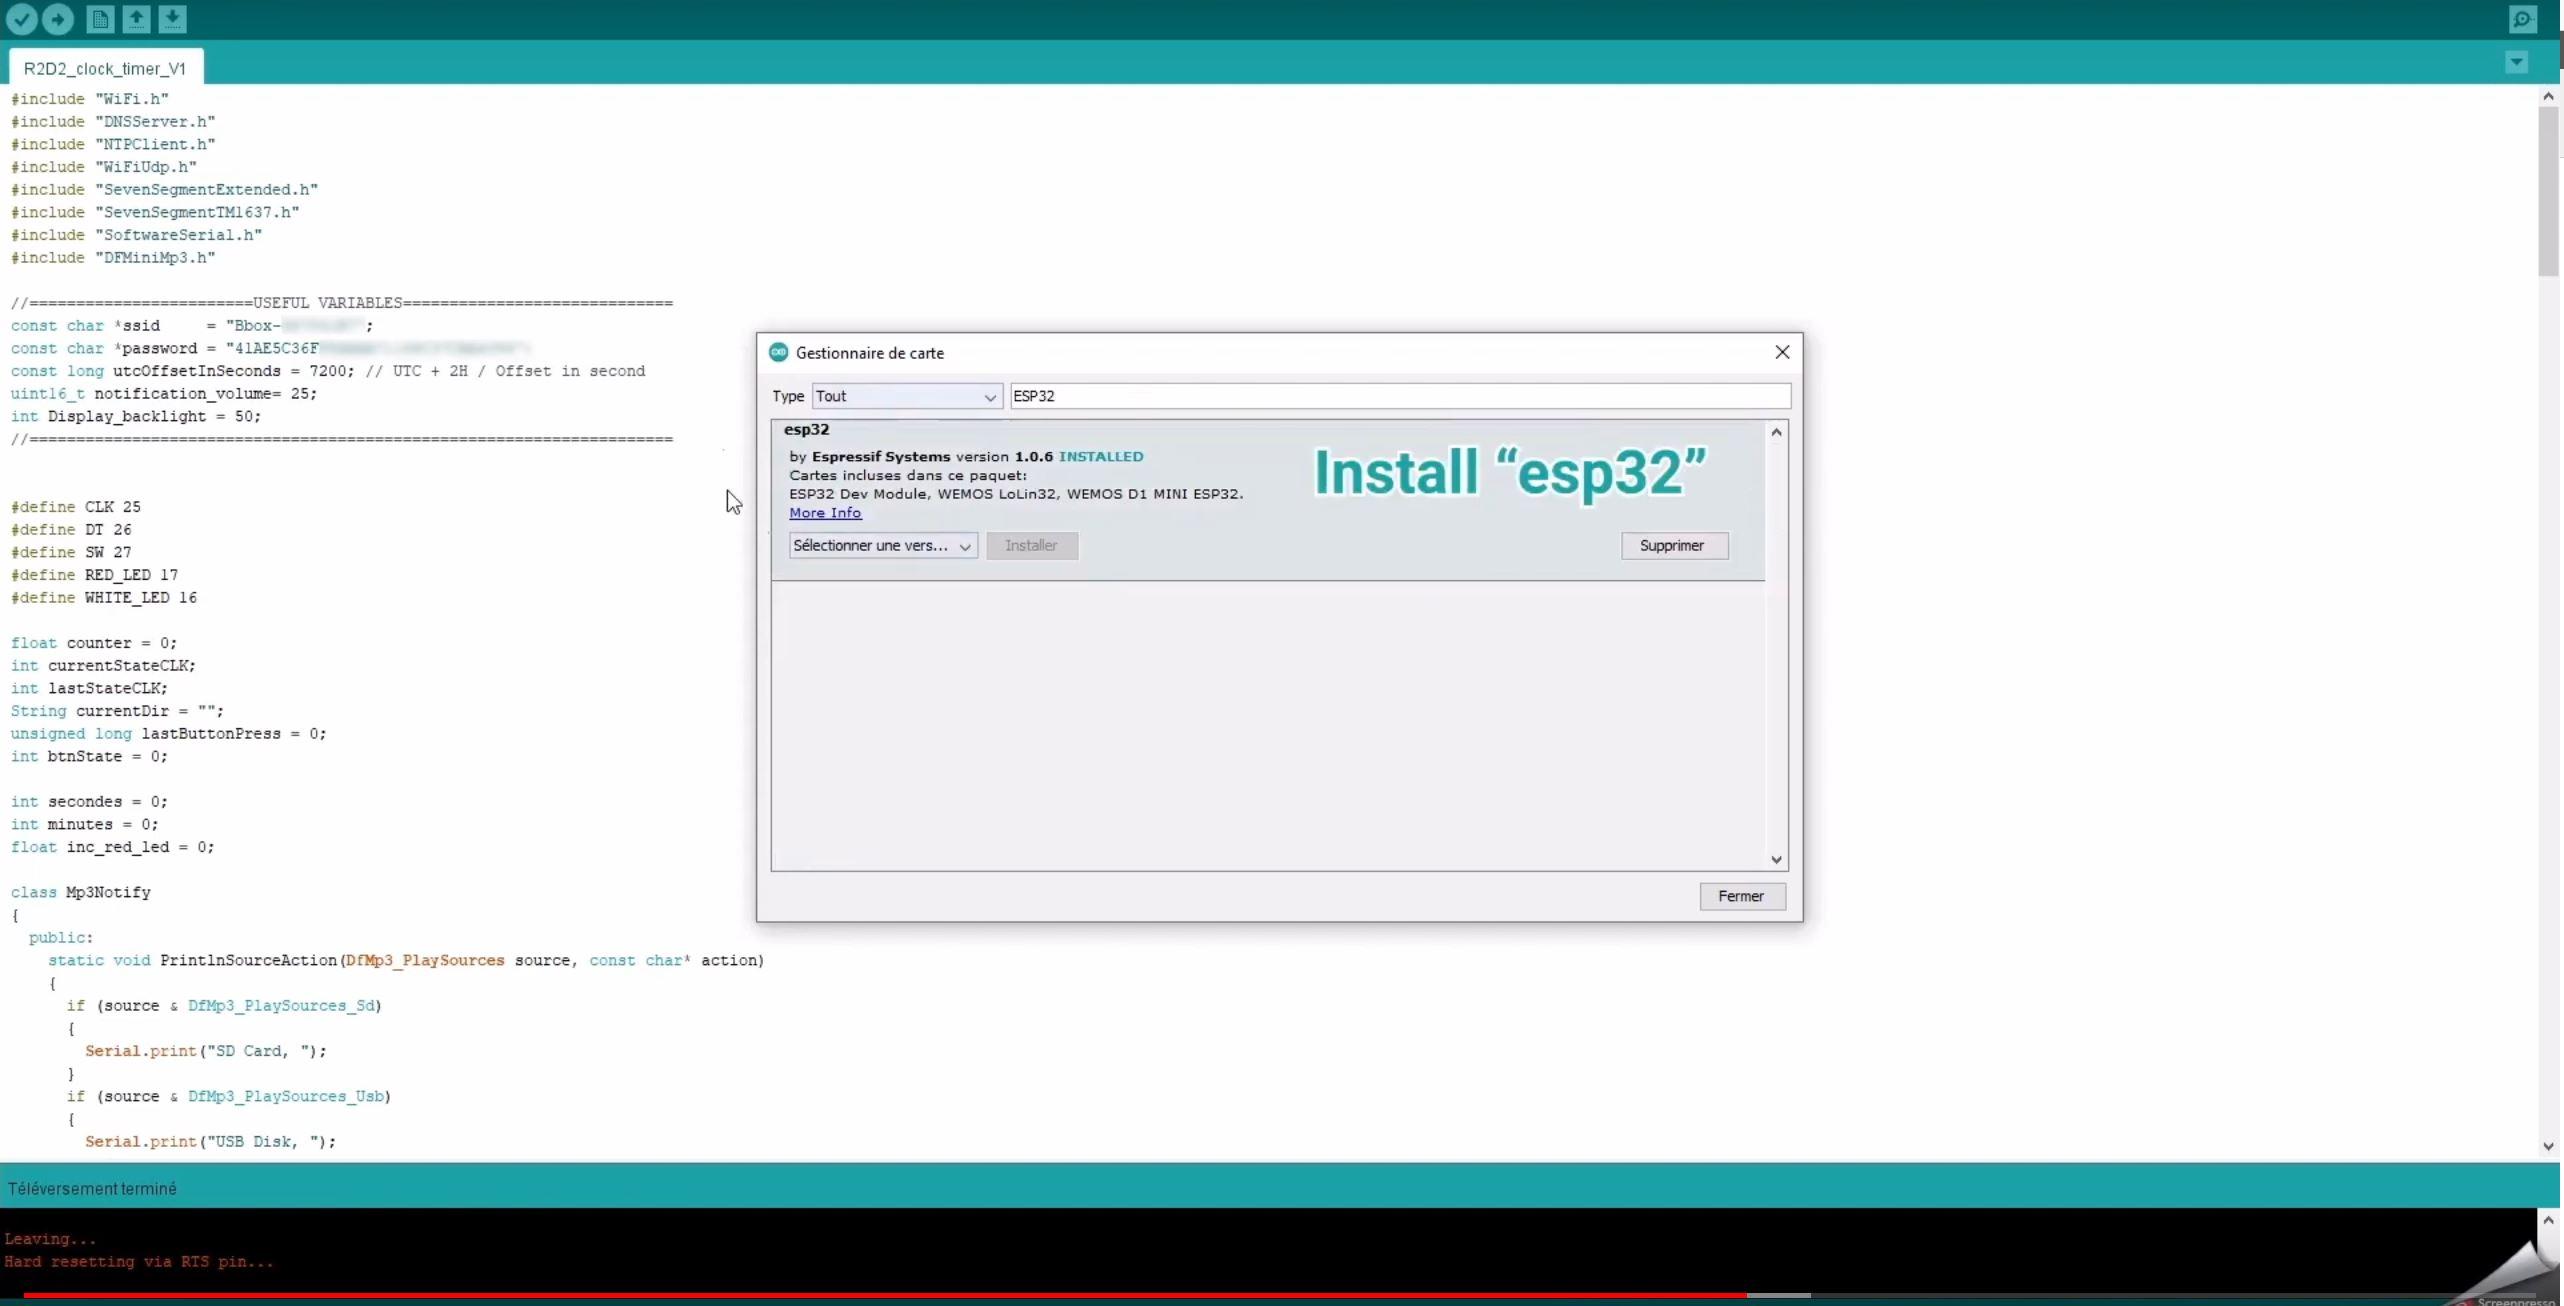Click the Verify sketch checkmark icon
The height and width of the screenshot is (1306, 2564).
click(x=21, y=19)
